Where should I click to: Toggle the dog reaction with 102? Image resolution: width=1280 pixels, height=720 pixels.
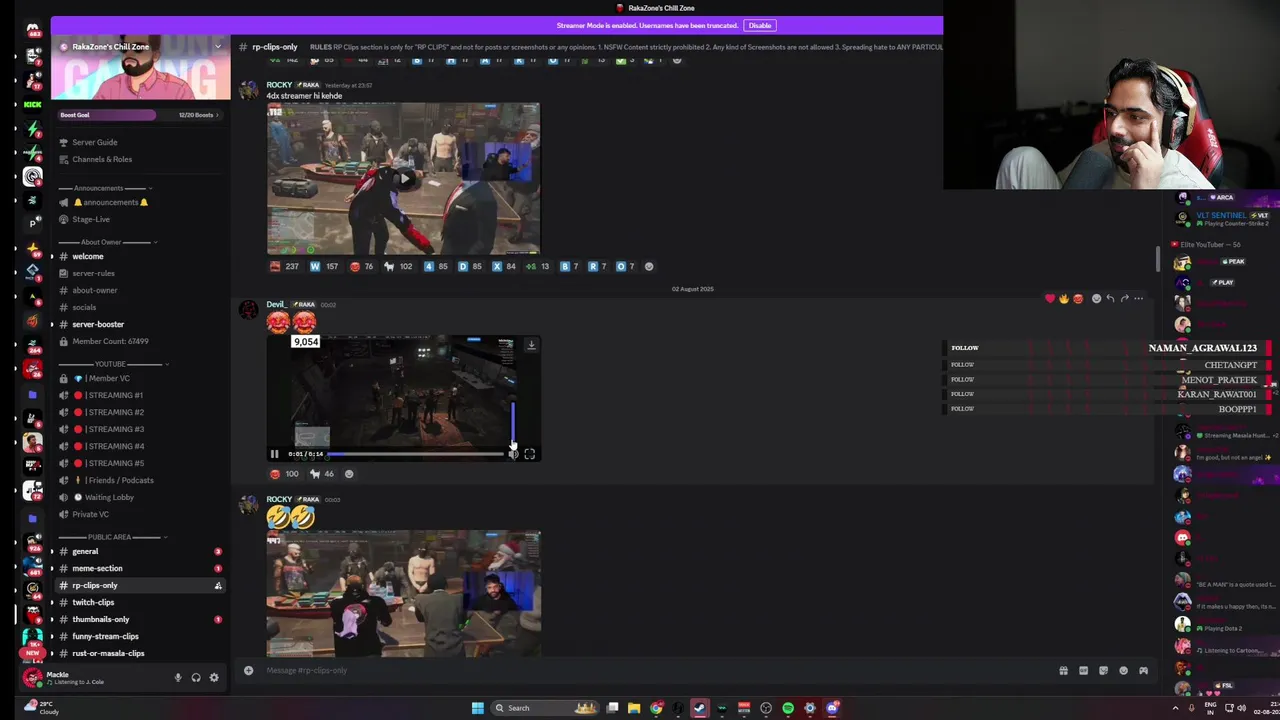(x=398, y=266)
